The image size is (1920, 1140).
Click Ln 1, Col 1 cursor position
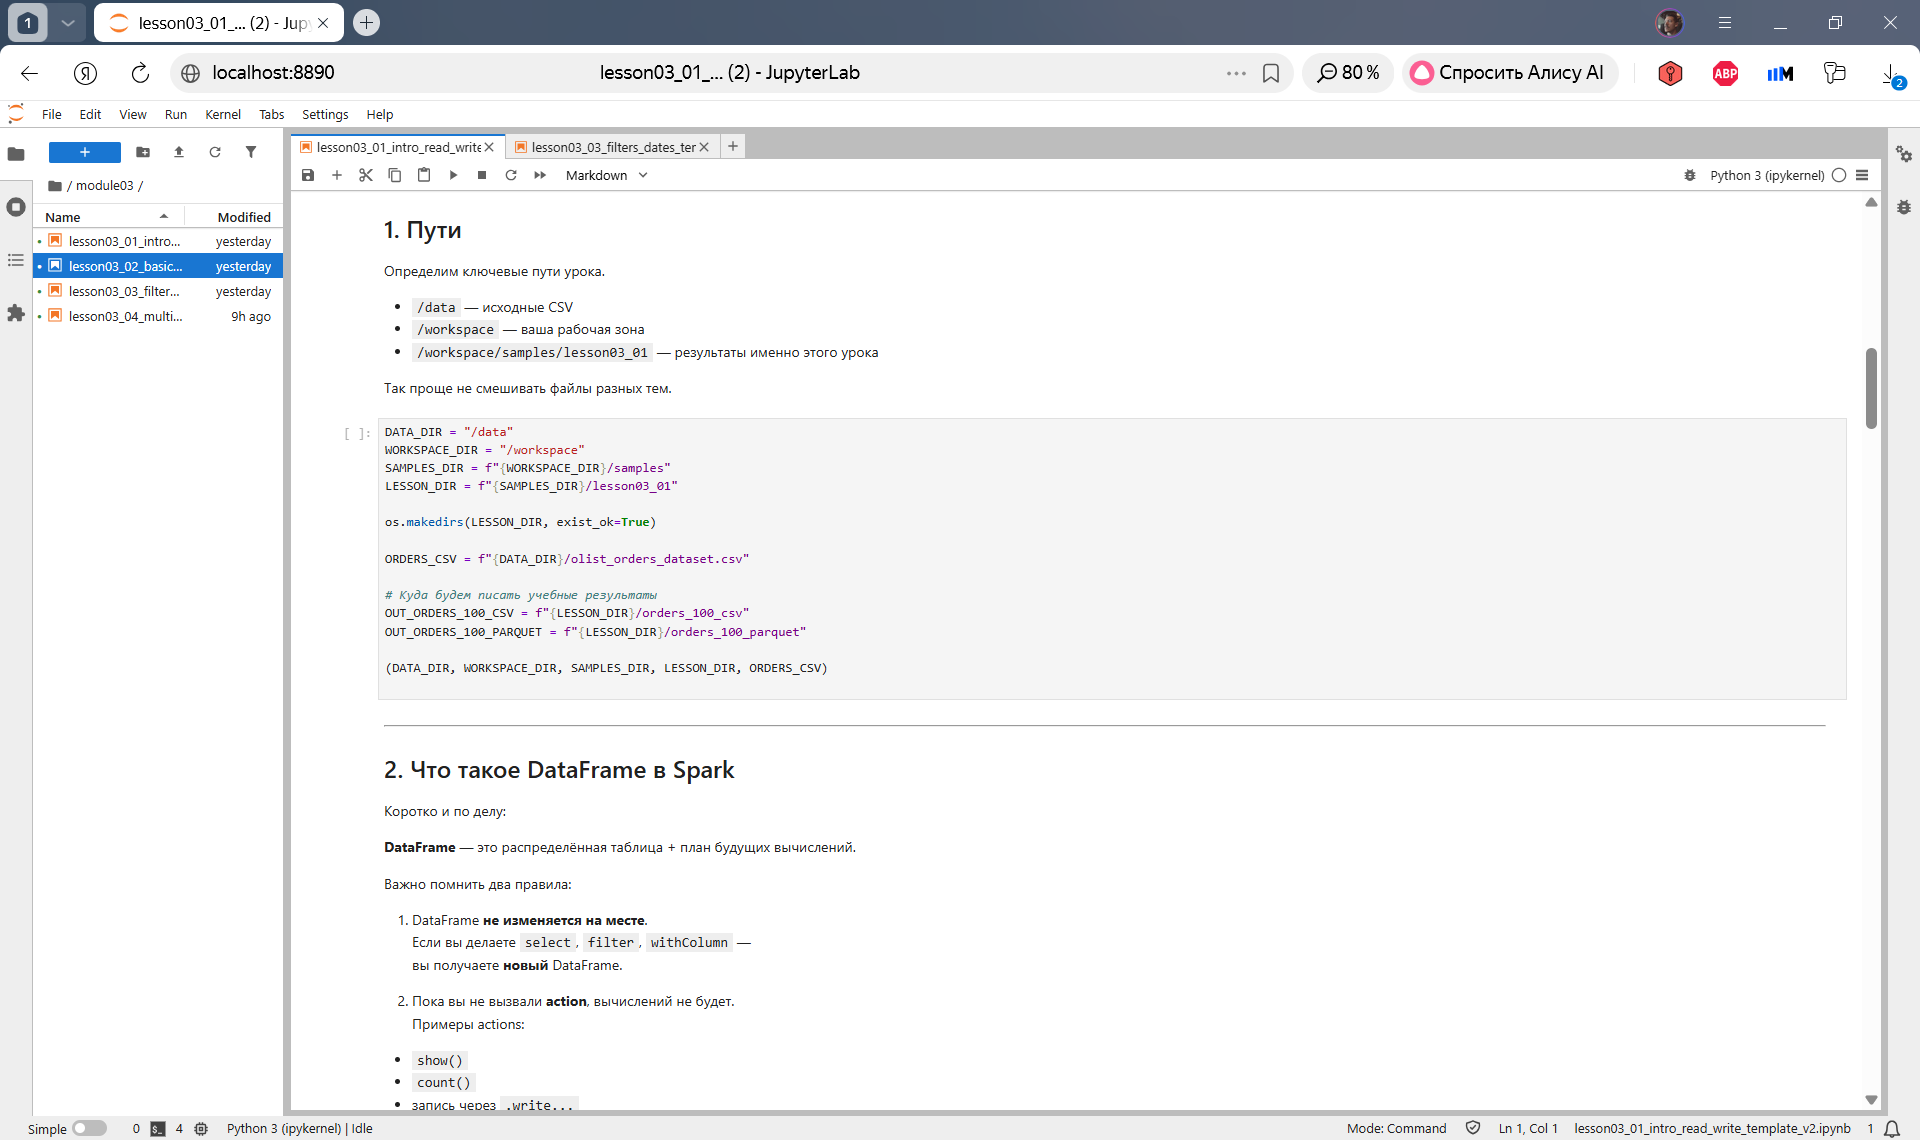coord(1528,1128)
